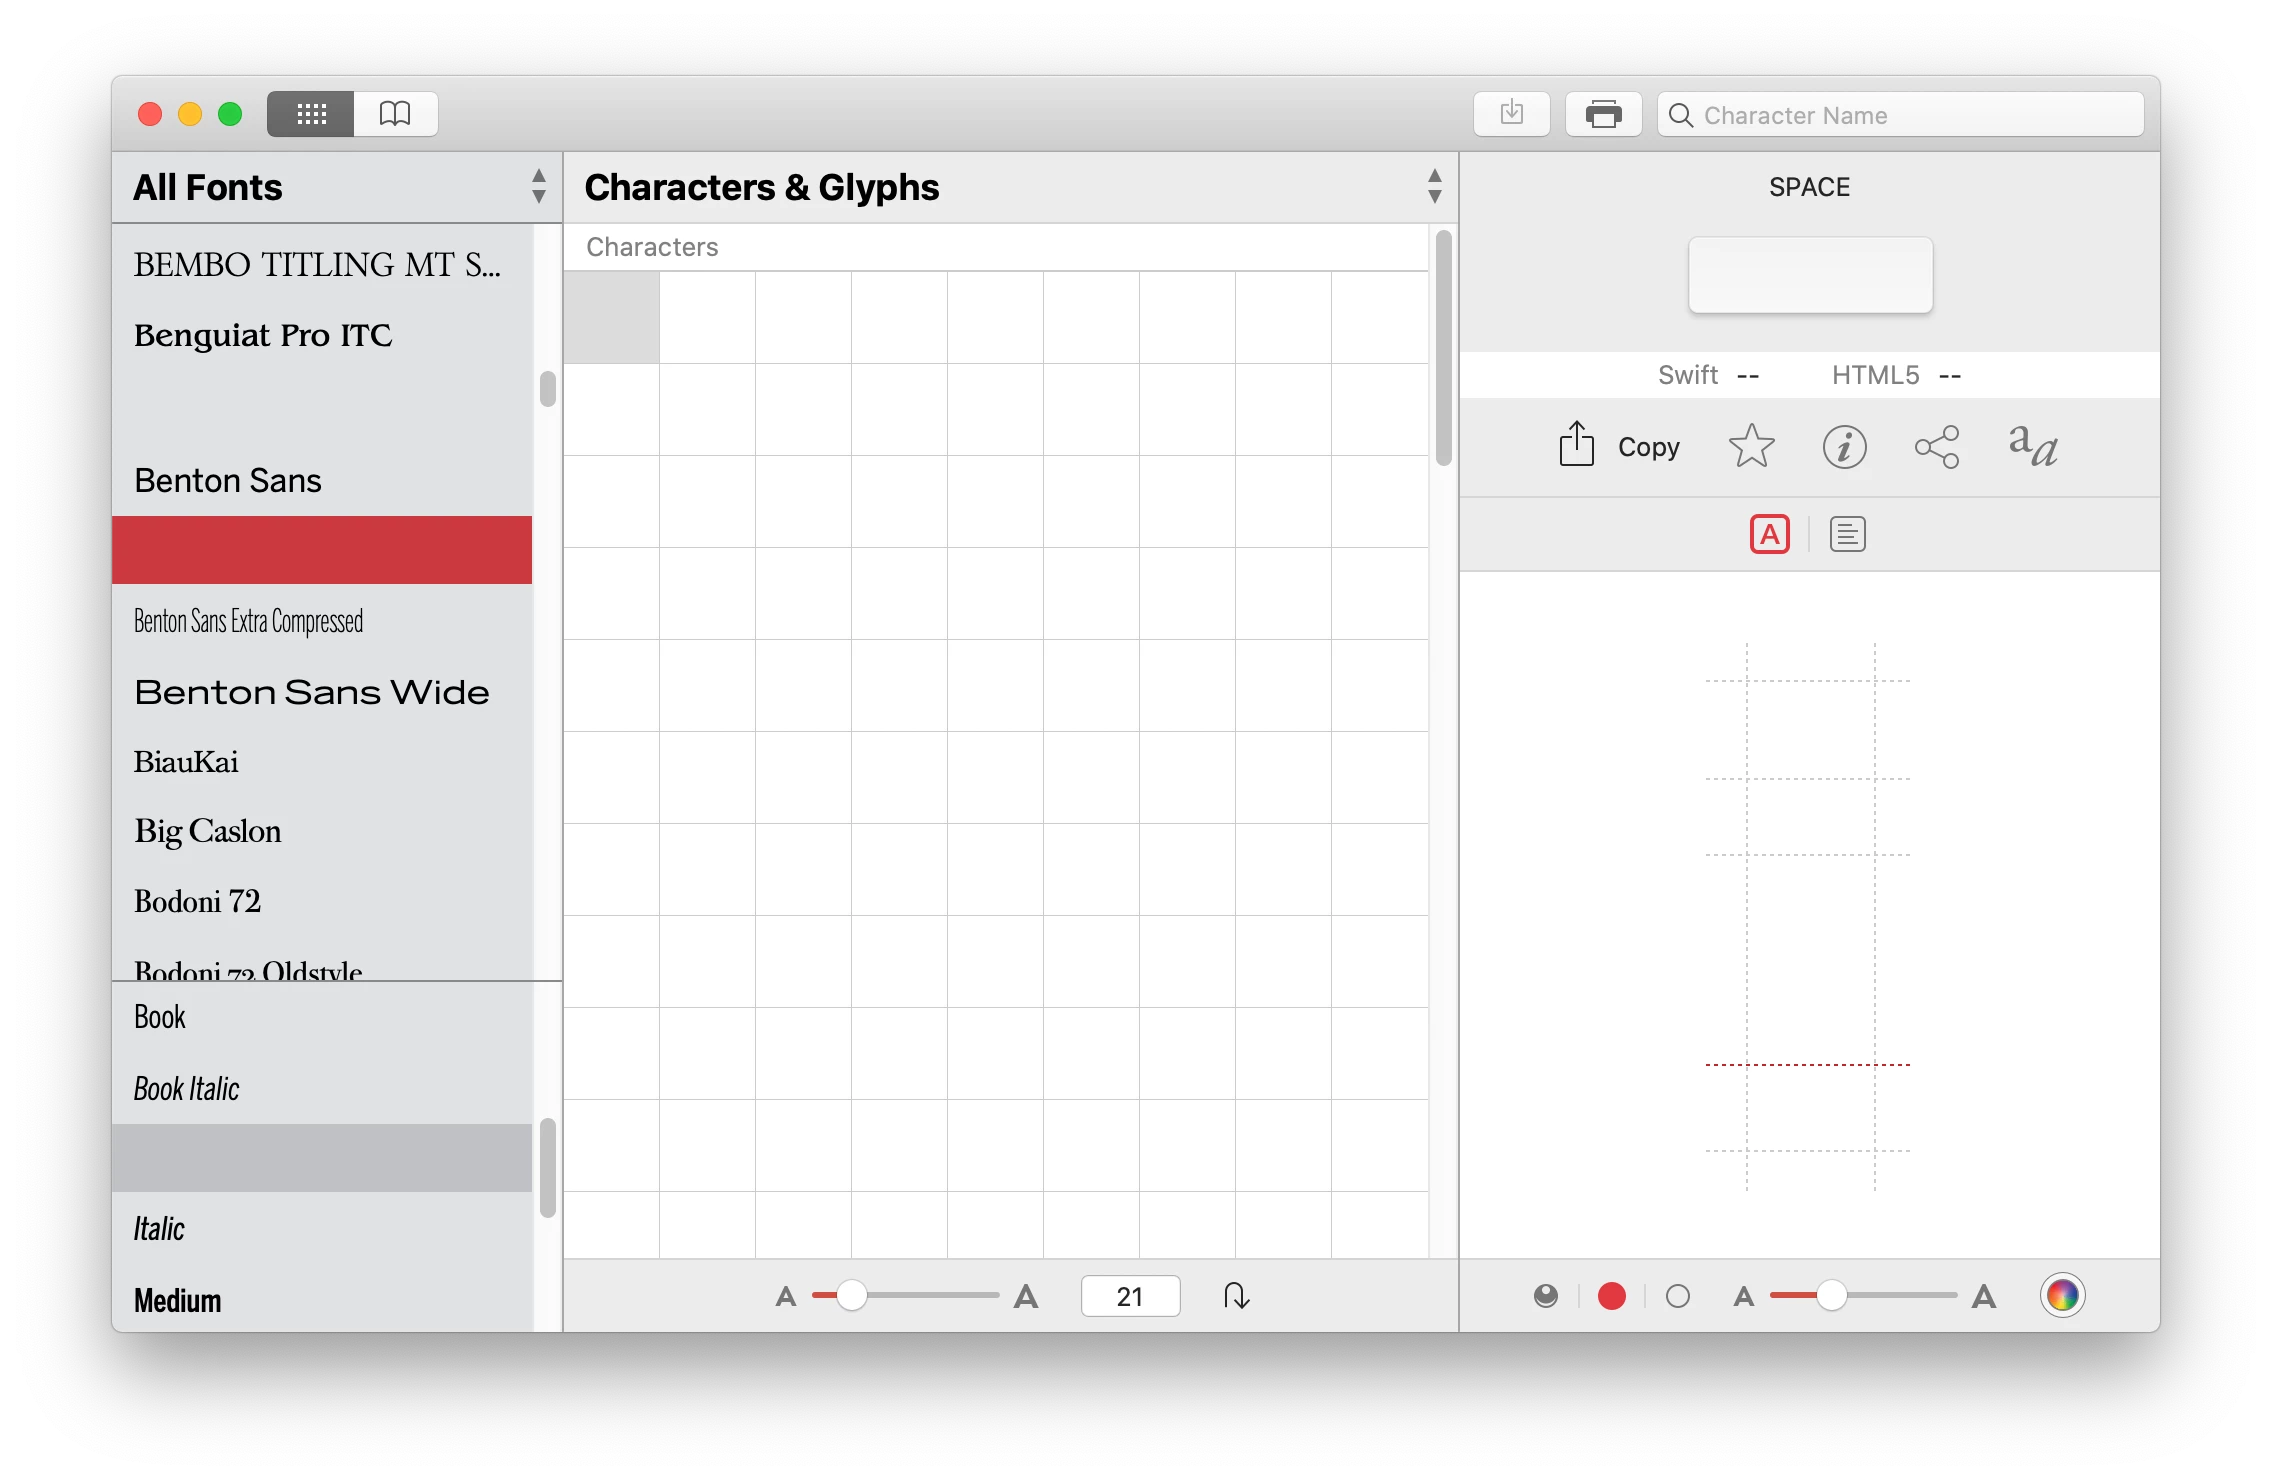Mark glyph as favorite with star
The height and width of the screenshot is (1480, 2272).
[x=1751, y=447]
